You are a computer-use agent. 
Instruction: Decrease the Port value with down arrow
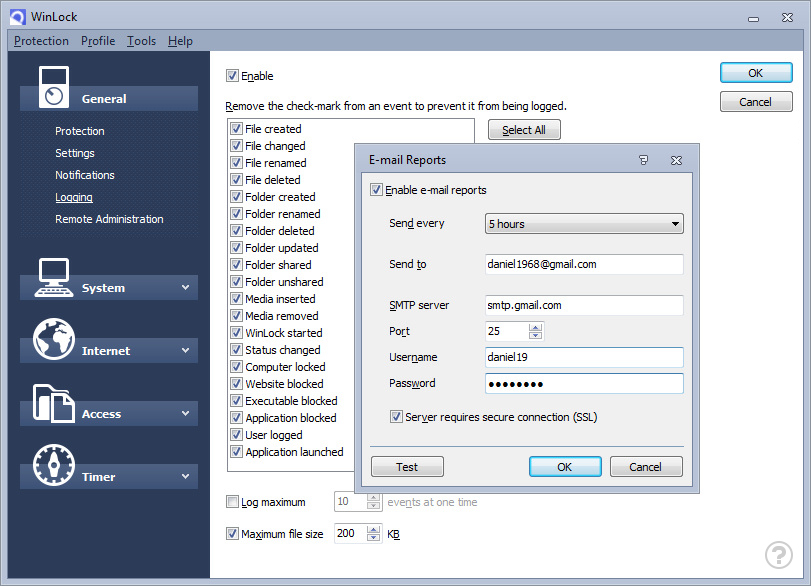tap(536, 335)
